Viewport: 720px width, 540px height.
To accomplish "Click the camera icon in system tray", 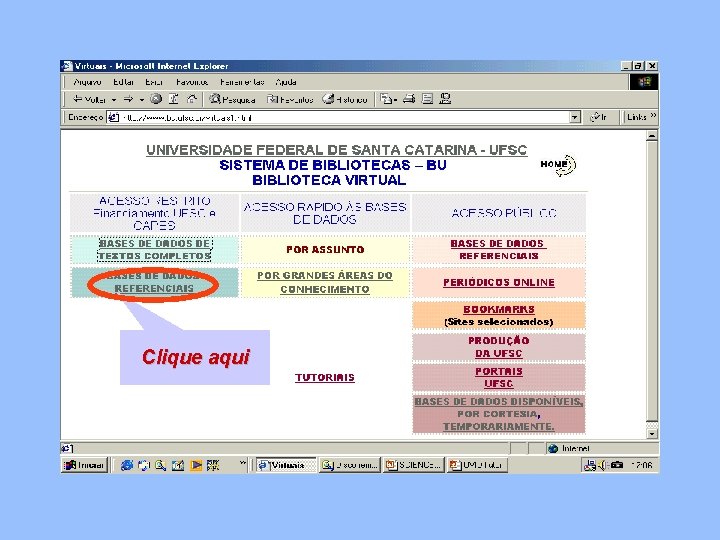I will (x=617, y=465).
